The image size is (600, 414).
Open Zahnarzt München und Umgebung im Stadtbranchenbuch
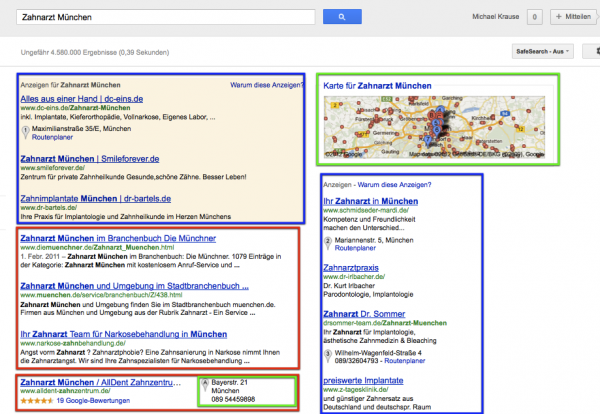click(x=134, y=286)
